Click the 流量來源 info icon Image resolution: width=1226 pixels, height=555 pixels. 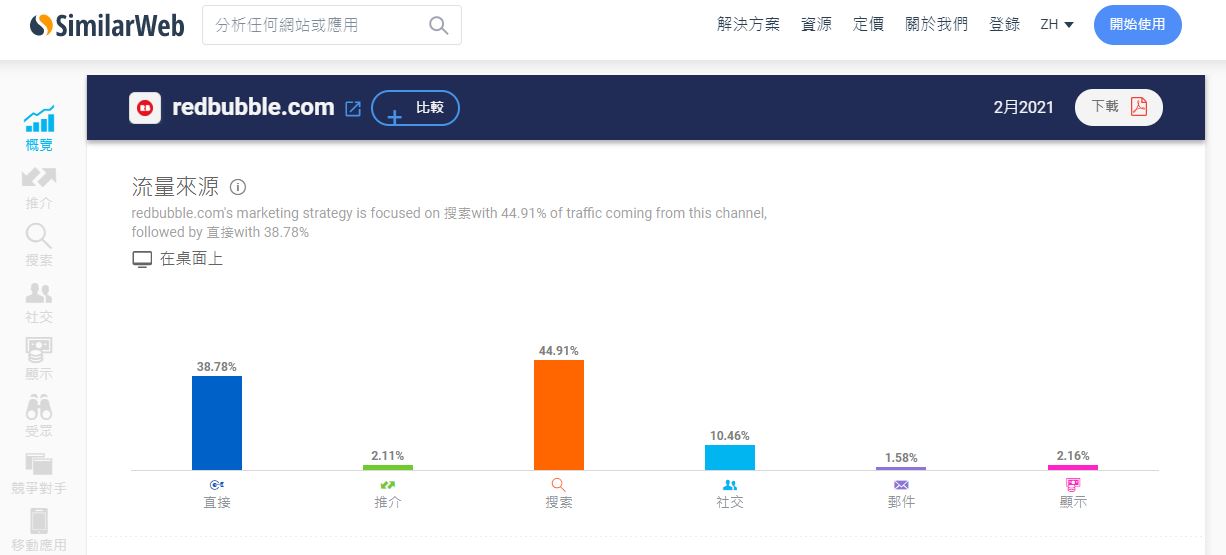click(238, 187)
